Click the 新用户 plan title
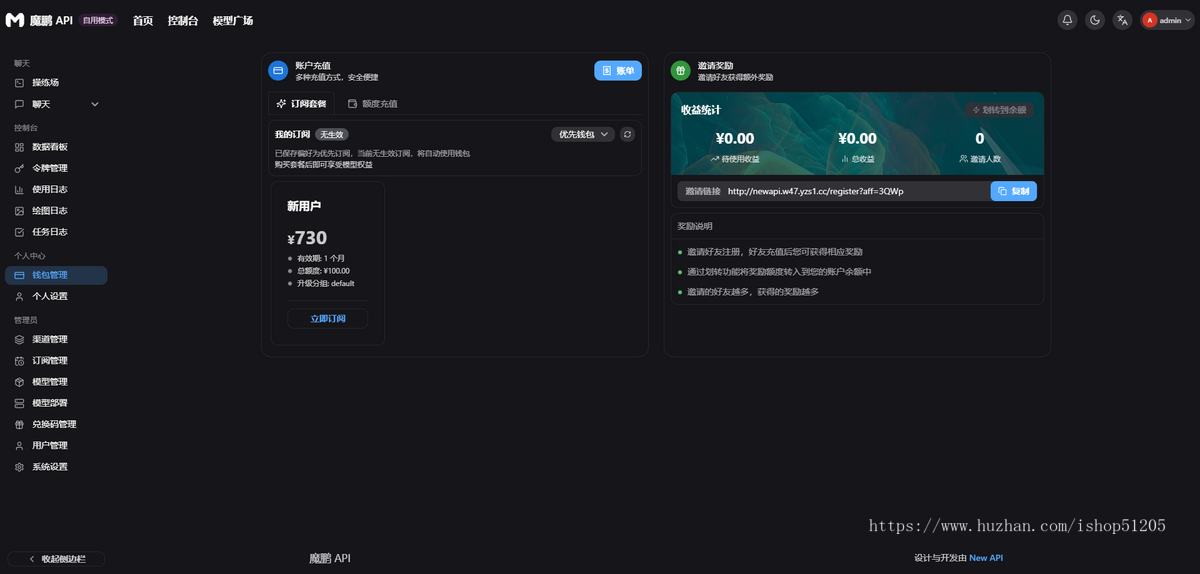Viewport: 1200px width, 574px height. [304, 206]
